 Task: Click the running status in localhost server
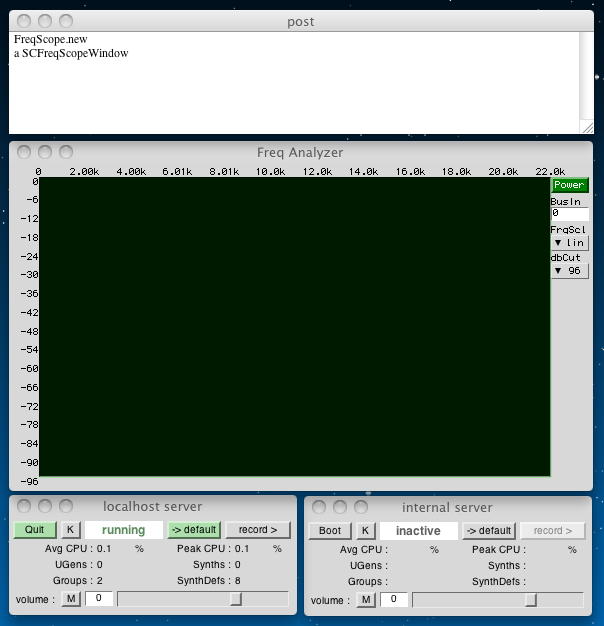tap(124, 530)
